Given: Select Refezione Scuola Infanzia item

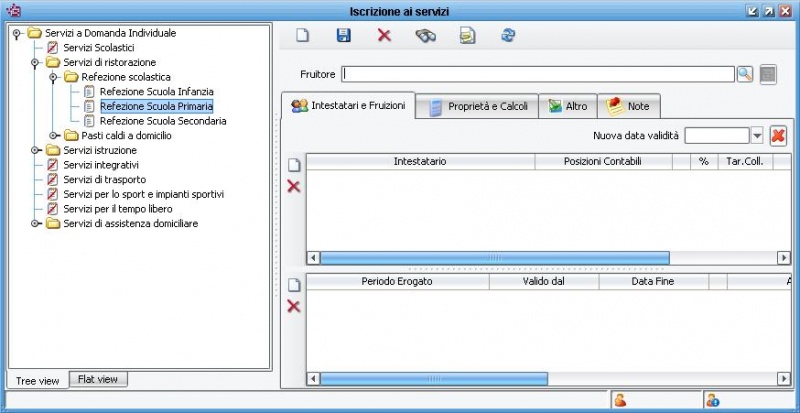Looking at the screenshot, I should coord(157,92).
